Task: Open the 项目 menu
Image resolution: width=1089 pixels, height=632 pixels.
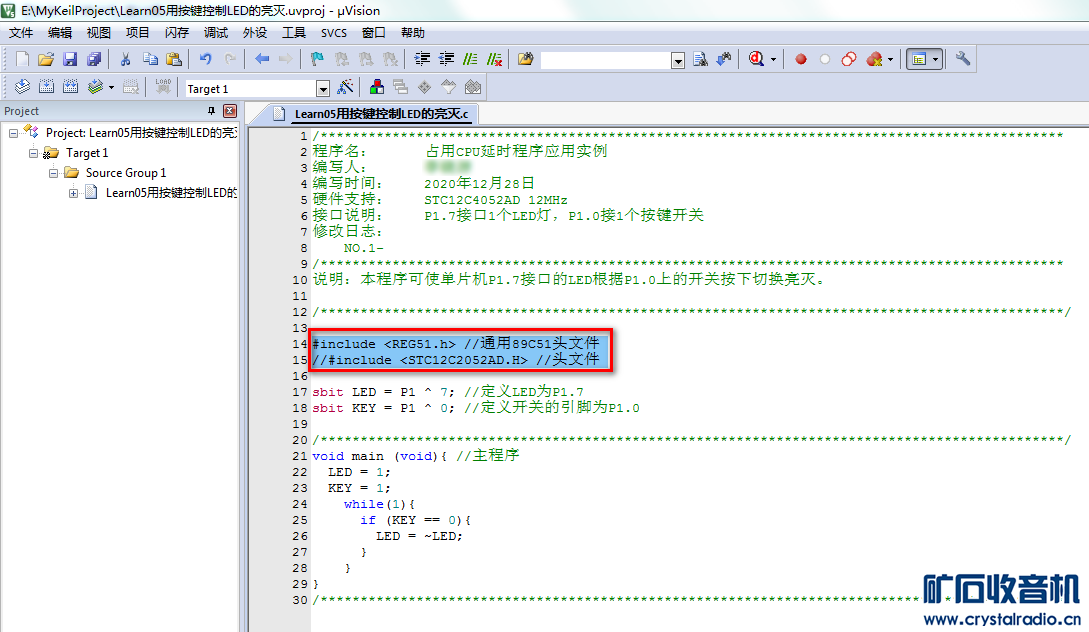Action: click(138, 33)
